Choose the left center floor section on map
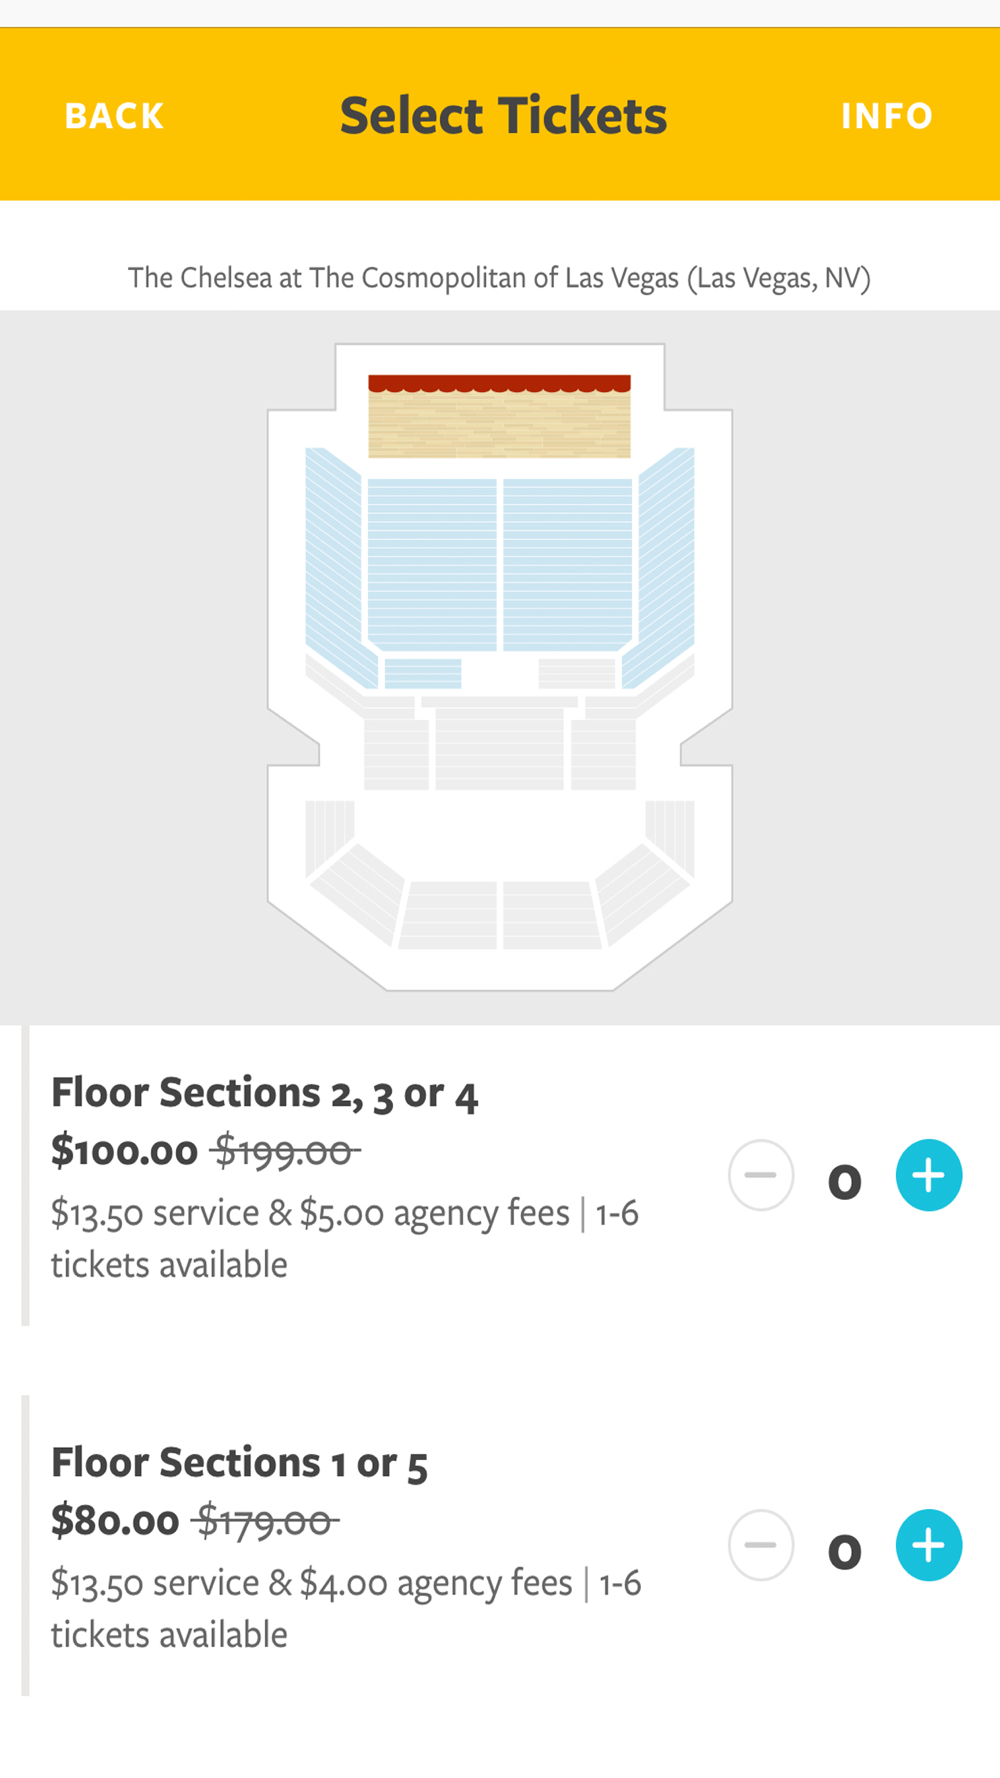Viewport: 1000px width, 1778px height. [432, 565]
